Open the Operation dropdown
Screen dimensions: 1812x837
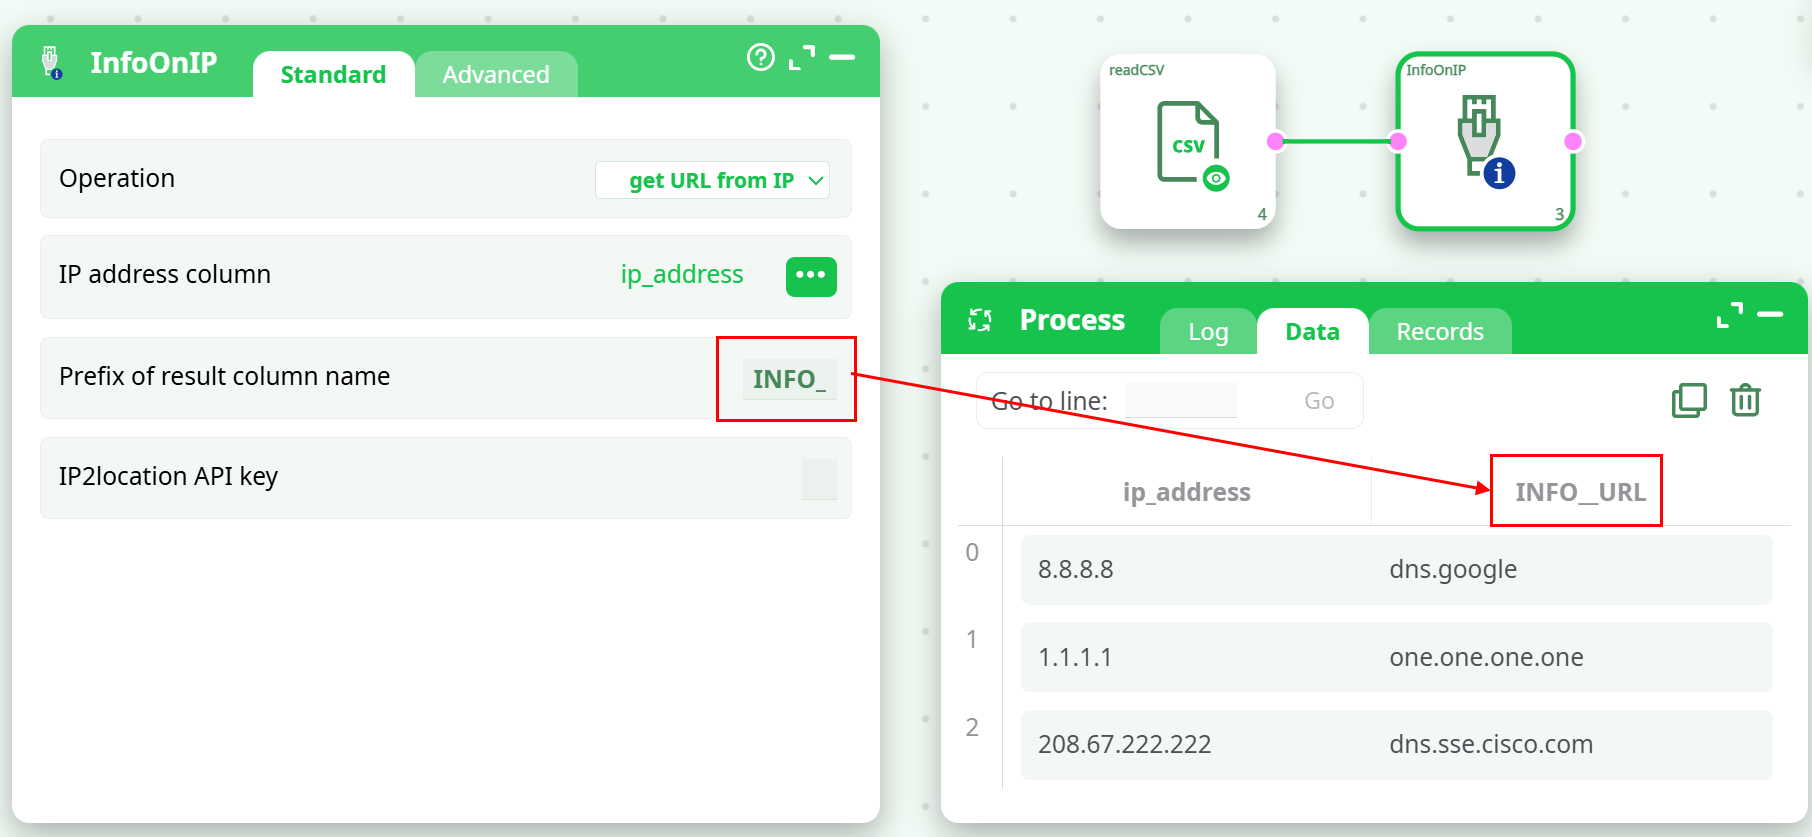[712, 180]
